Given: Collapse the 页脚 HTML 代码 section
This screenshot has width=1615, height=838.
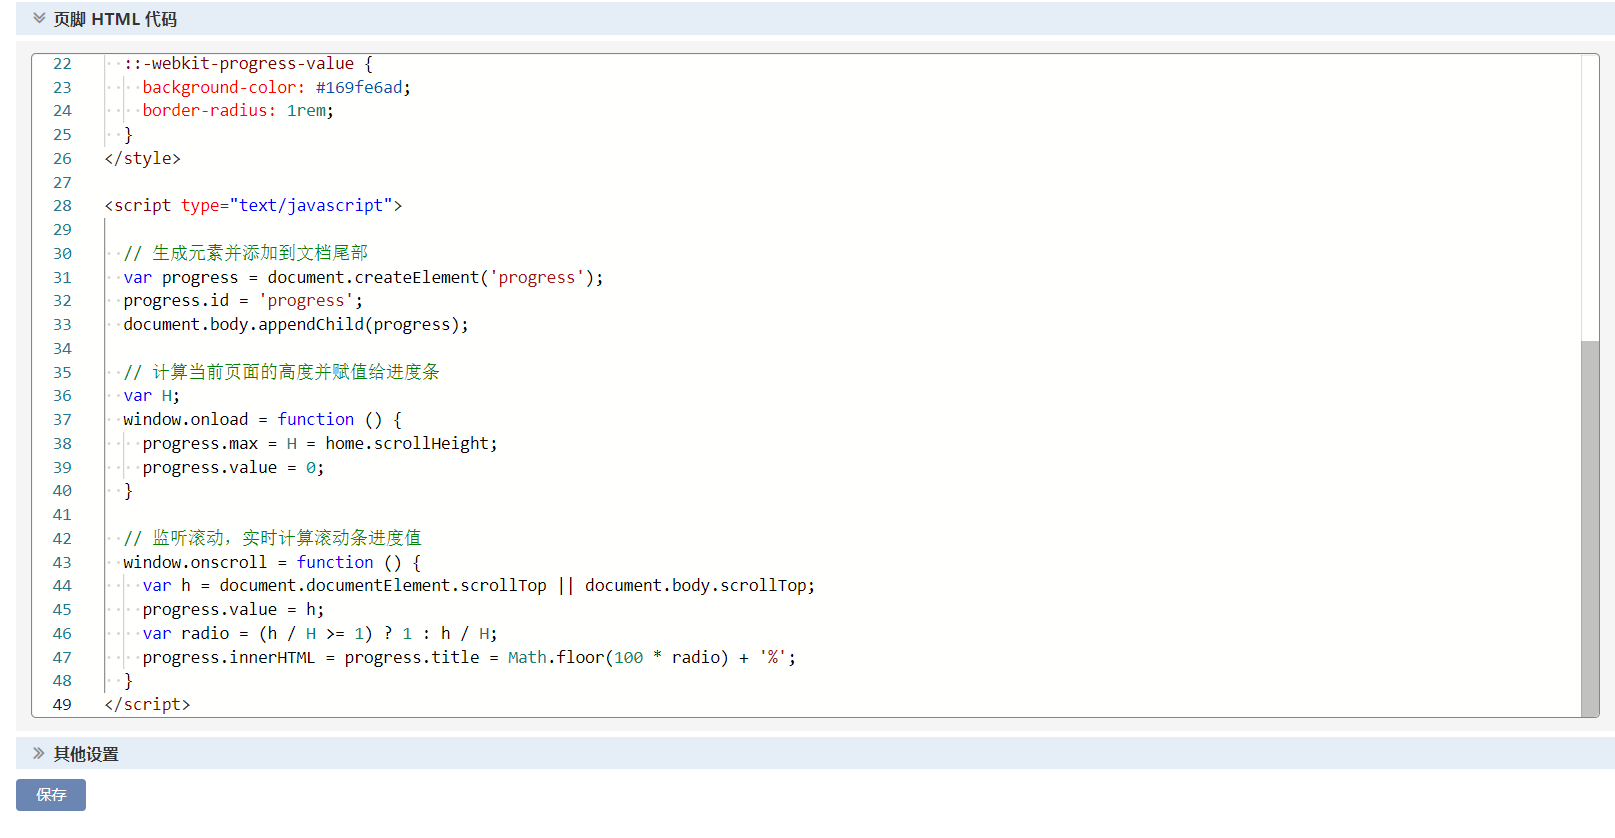Looking at the screenshot, I should click(39, 18).
